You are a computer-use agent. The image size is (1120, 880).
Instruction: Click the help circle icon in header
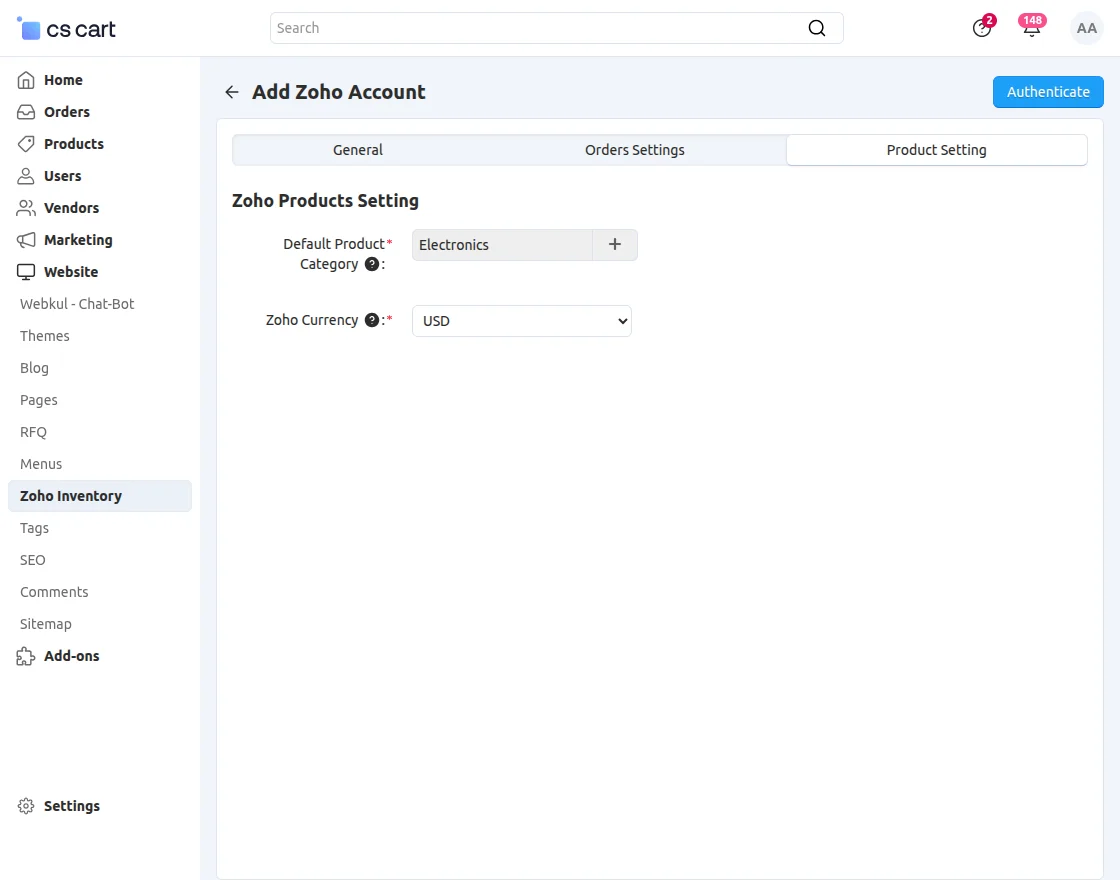[982, 28]
